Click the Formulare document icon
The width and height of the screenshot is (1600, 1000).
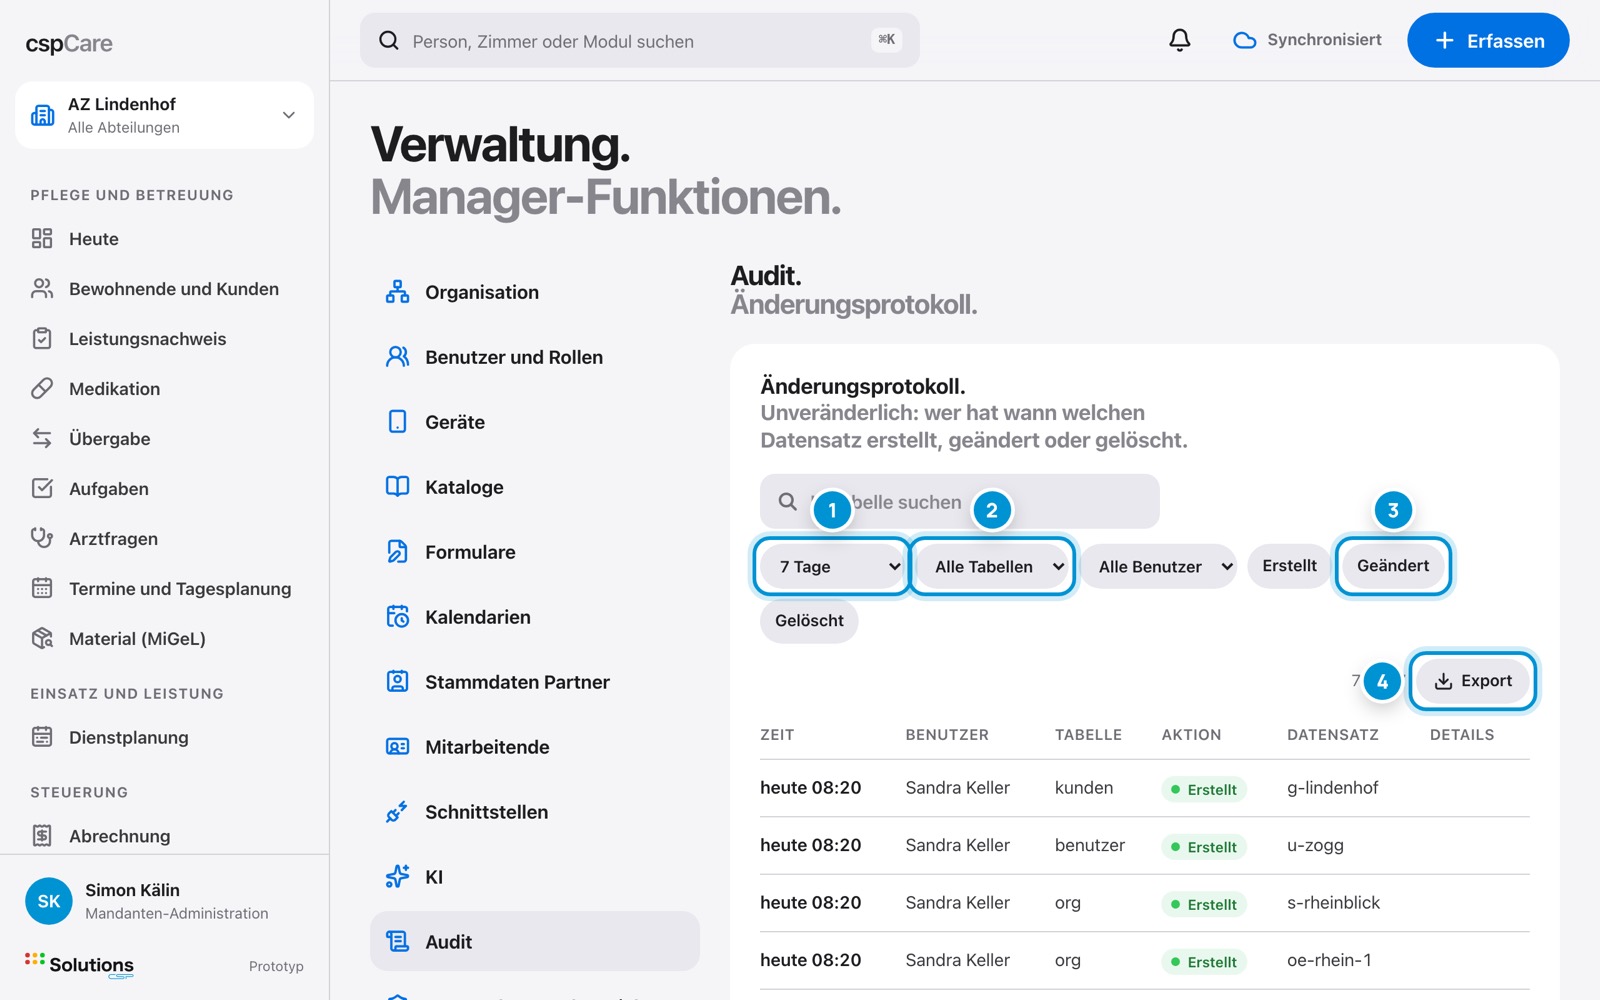click(398, 552)
